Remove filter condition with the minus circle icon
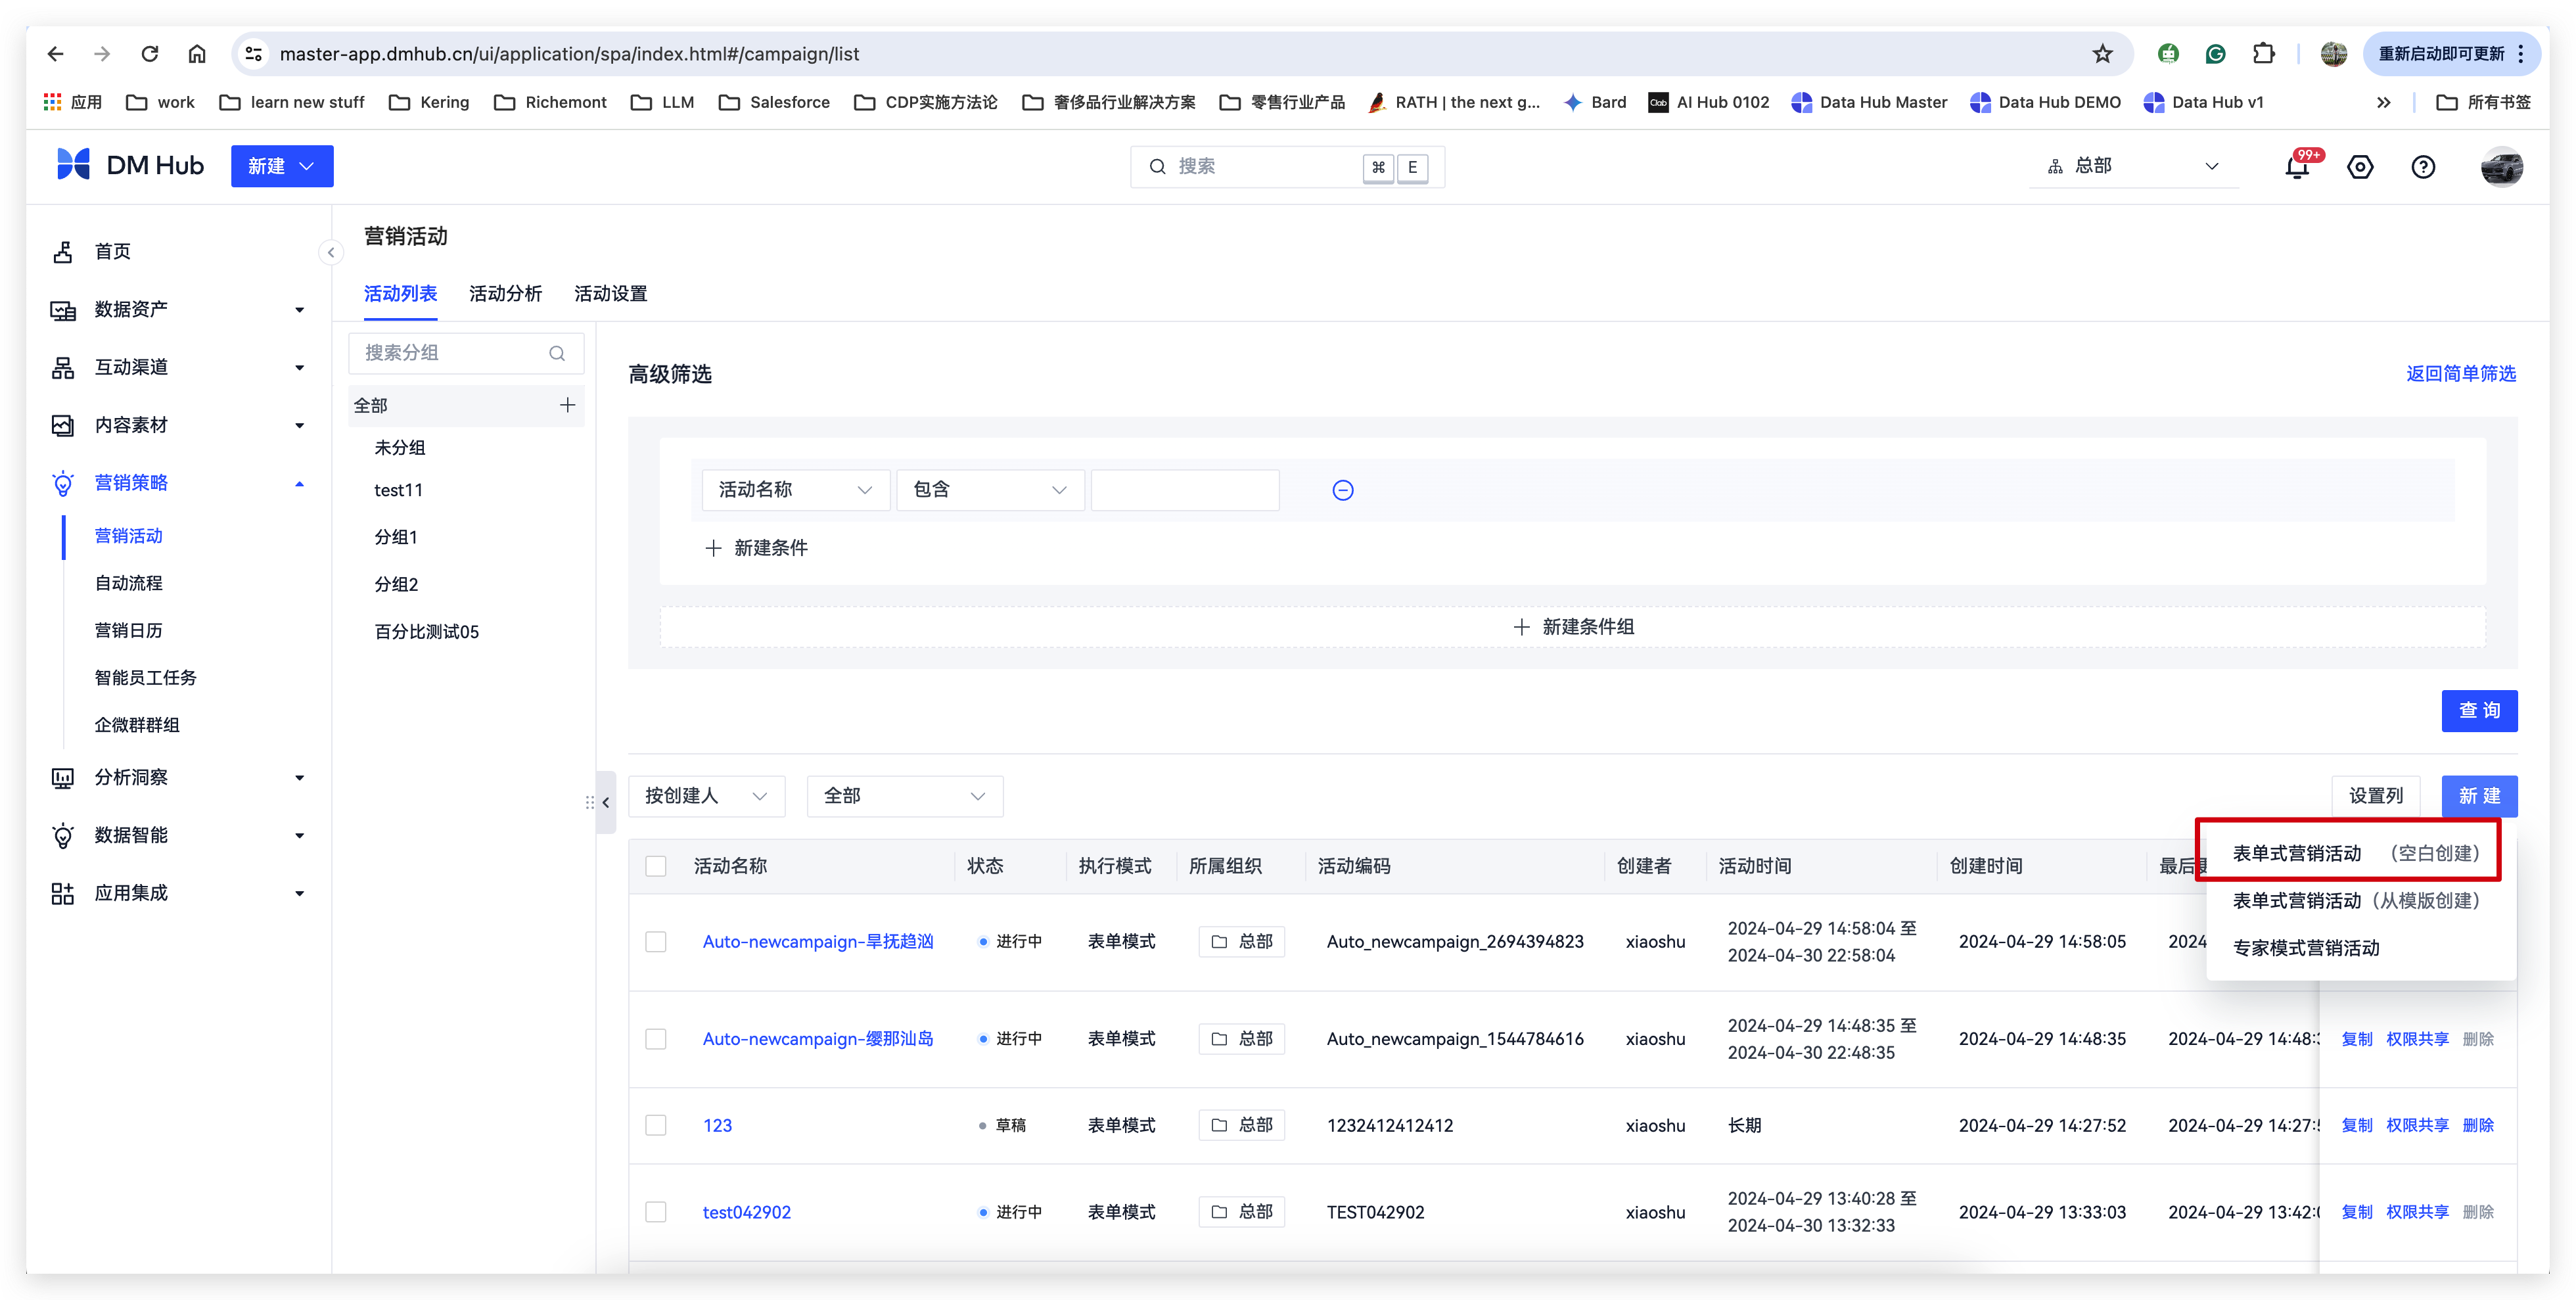The height and width of the screenshot is (1300, 2576). pos(1343,490)
